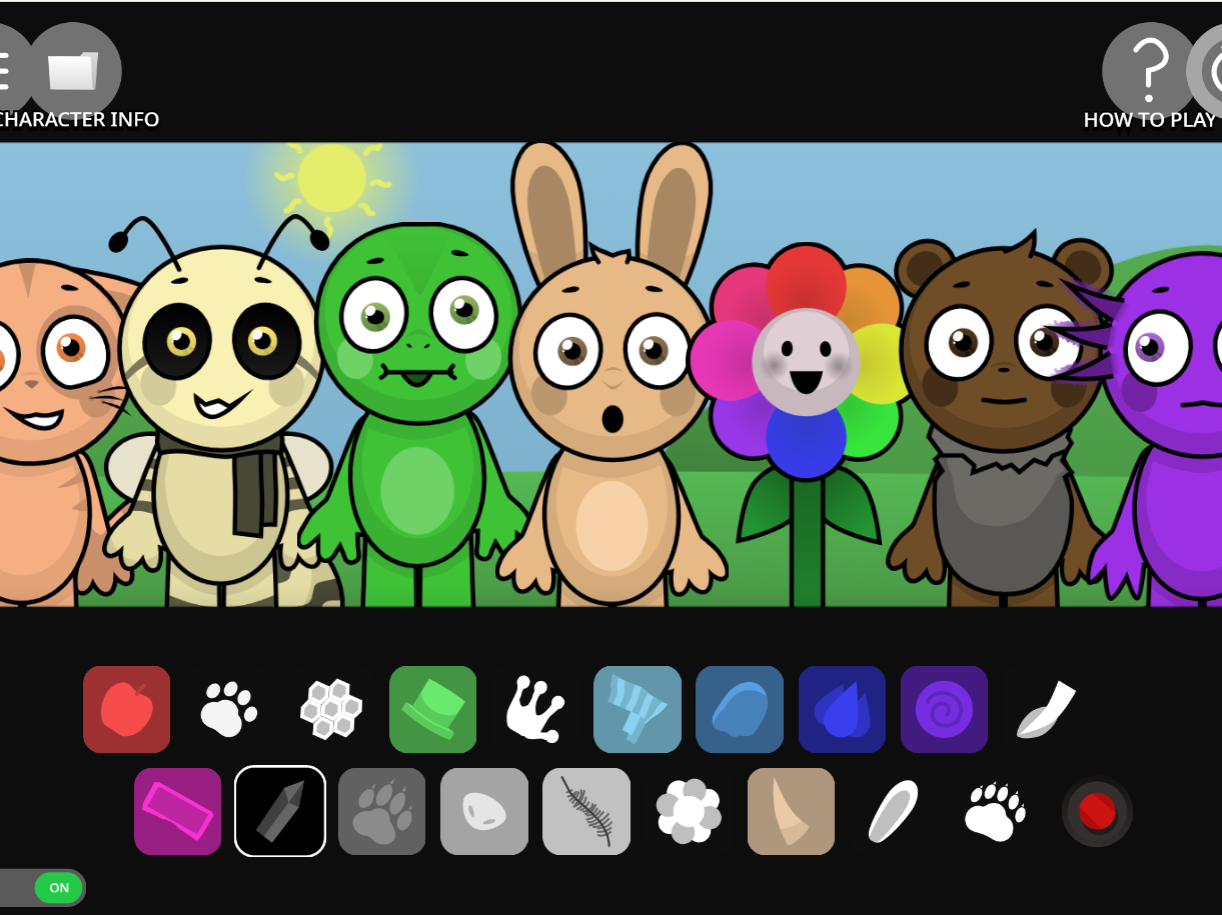Open Character Info folder button
1222x915 pixels.
coord(74,72)
